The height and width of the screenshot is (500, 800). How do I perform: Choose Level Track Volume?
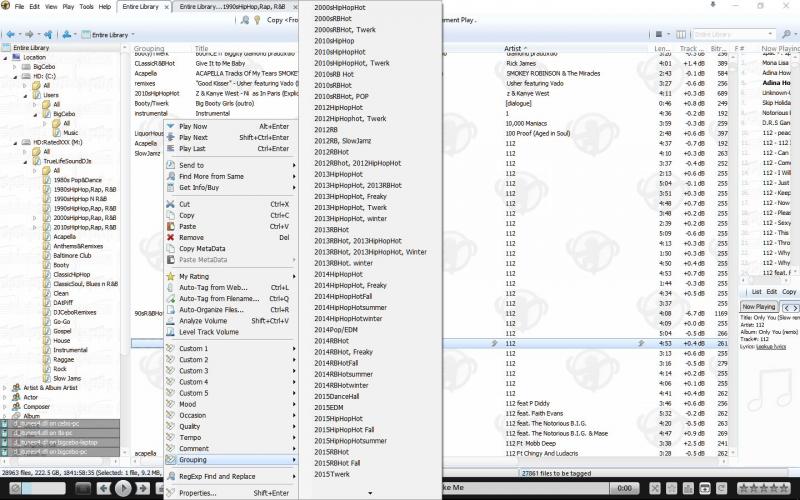coord(231,332)
